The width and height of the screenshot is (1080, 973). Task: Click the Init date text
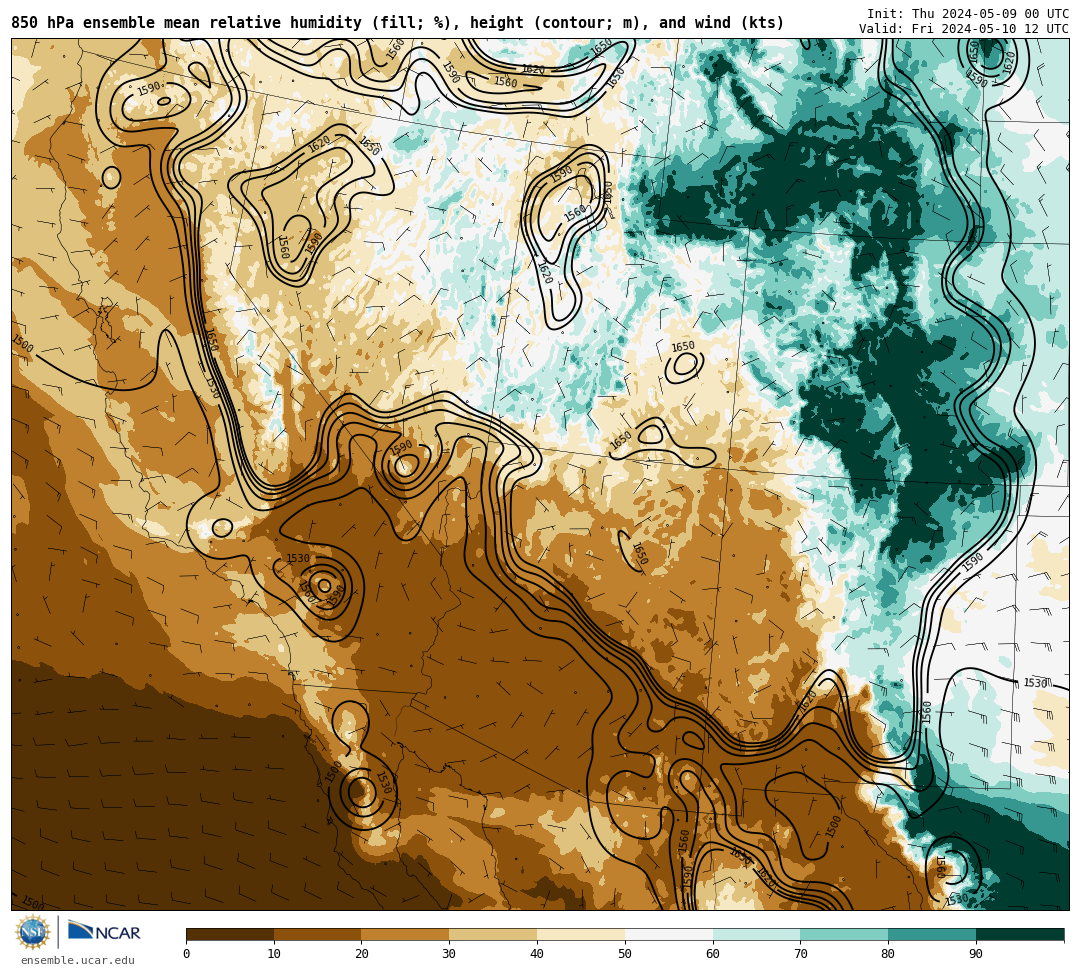968,14
